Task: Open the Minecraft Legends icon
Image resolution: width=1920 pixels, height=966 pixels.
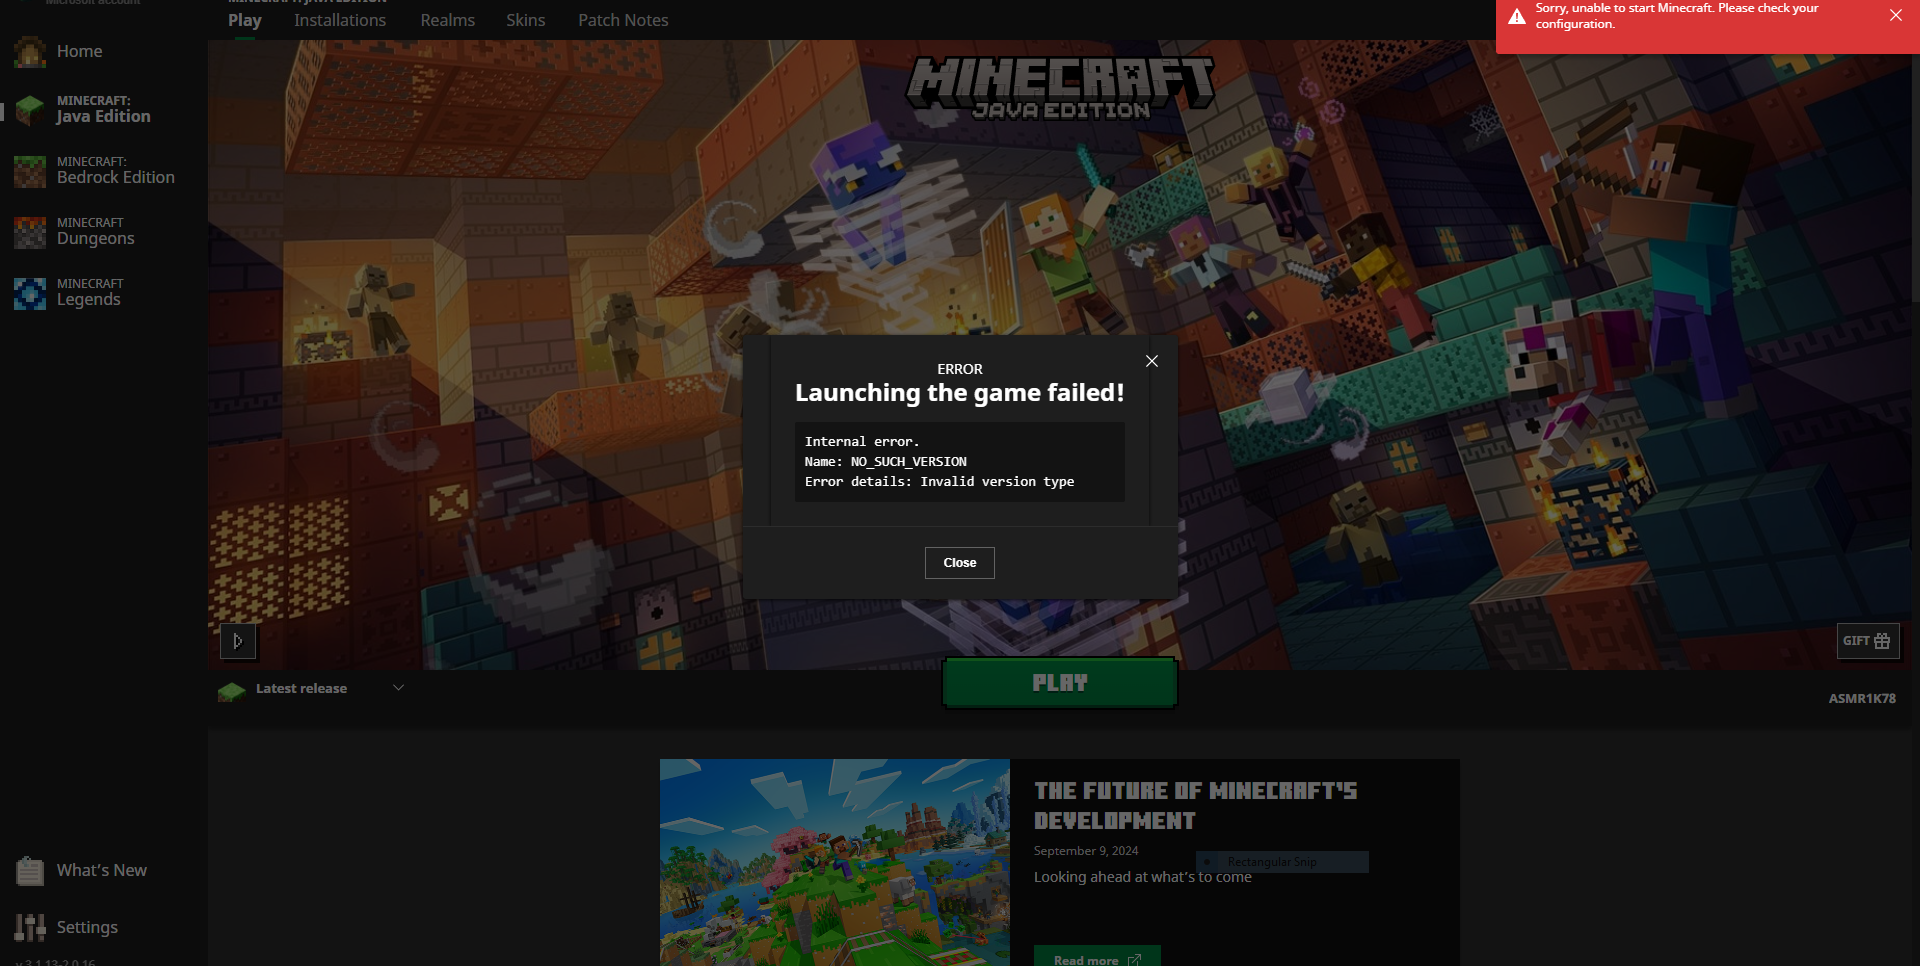Action: 30,293
